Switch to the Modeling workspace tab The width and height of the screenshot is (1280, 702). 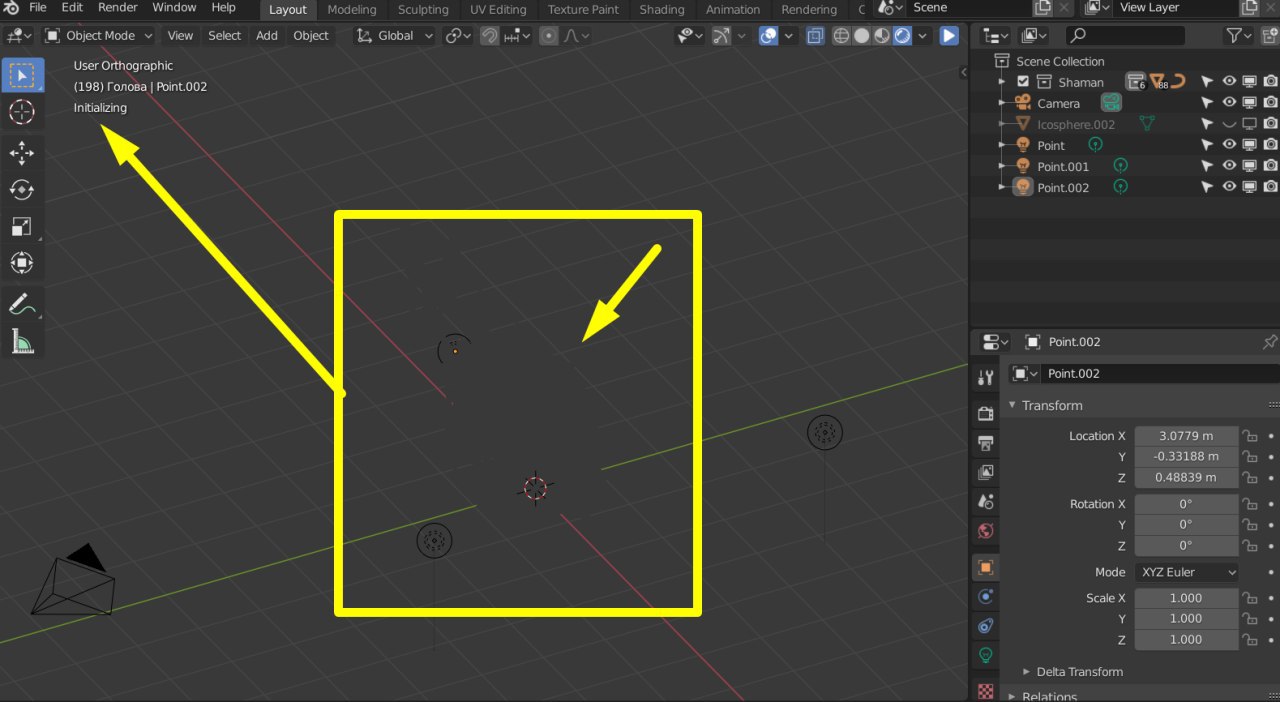(352, 10)
